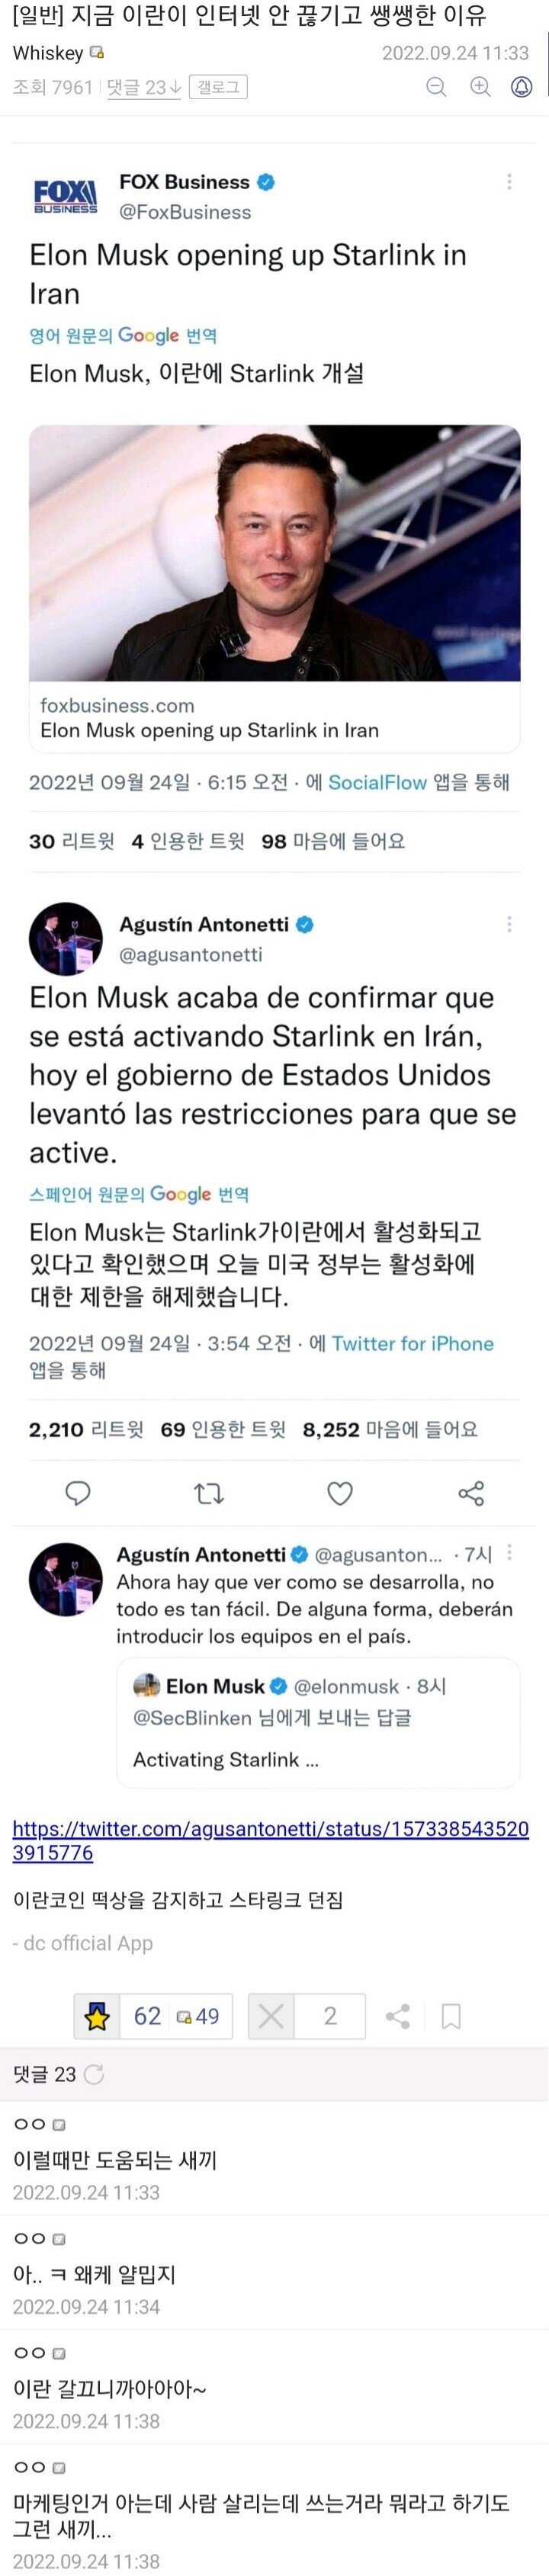Refresh the comments list
Screen dimensions: 549x2576
(x=94, y=2074)
